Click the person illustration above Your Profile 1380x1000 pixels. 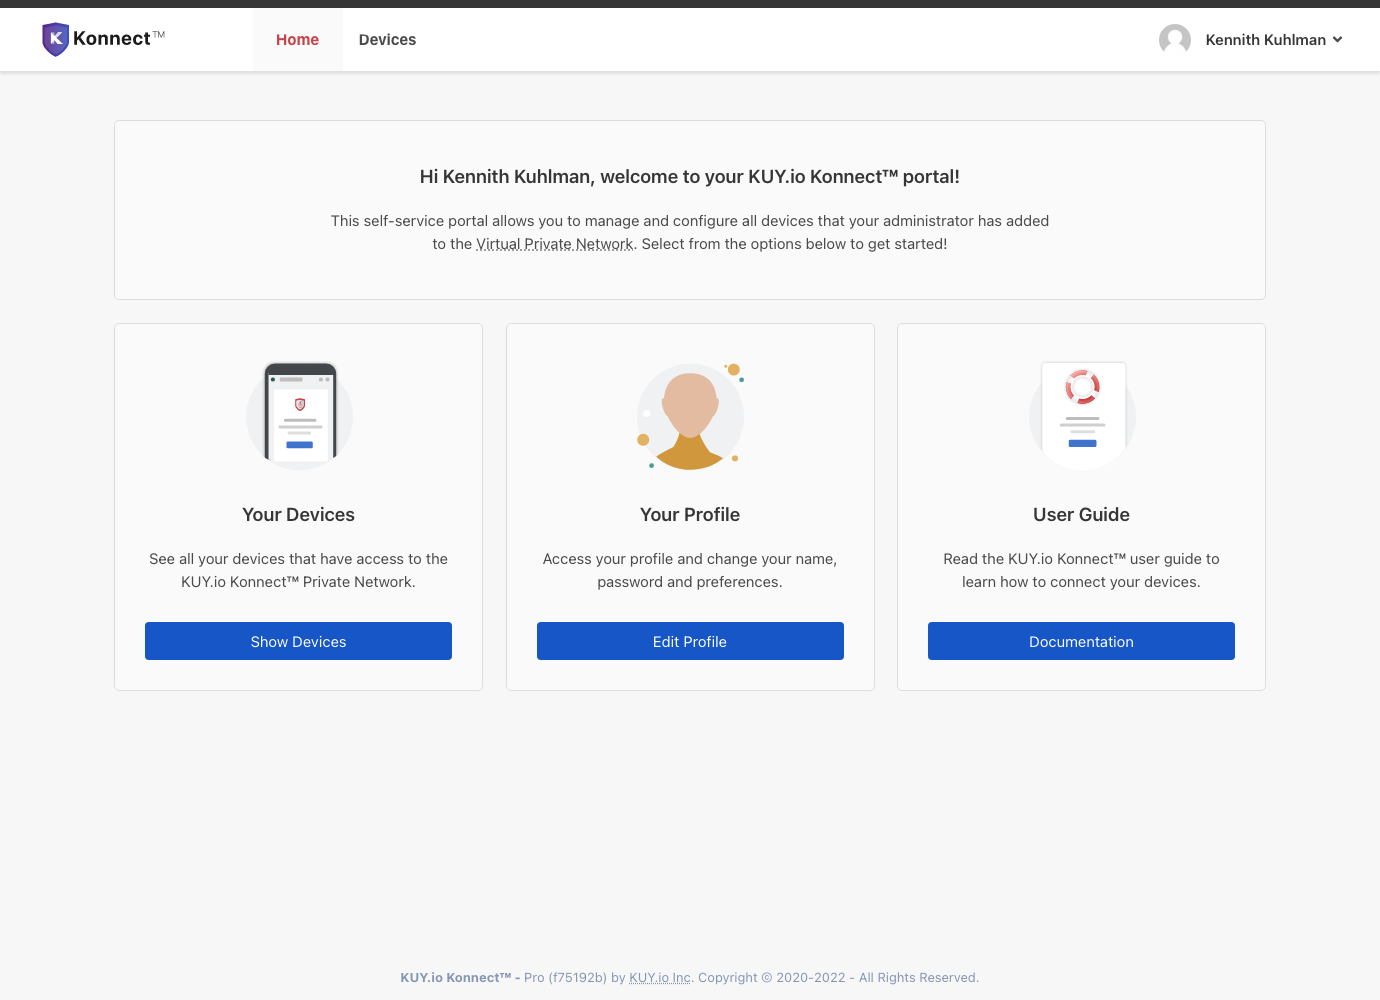click(691, 416)
